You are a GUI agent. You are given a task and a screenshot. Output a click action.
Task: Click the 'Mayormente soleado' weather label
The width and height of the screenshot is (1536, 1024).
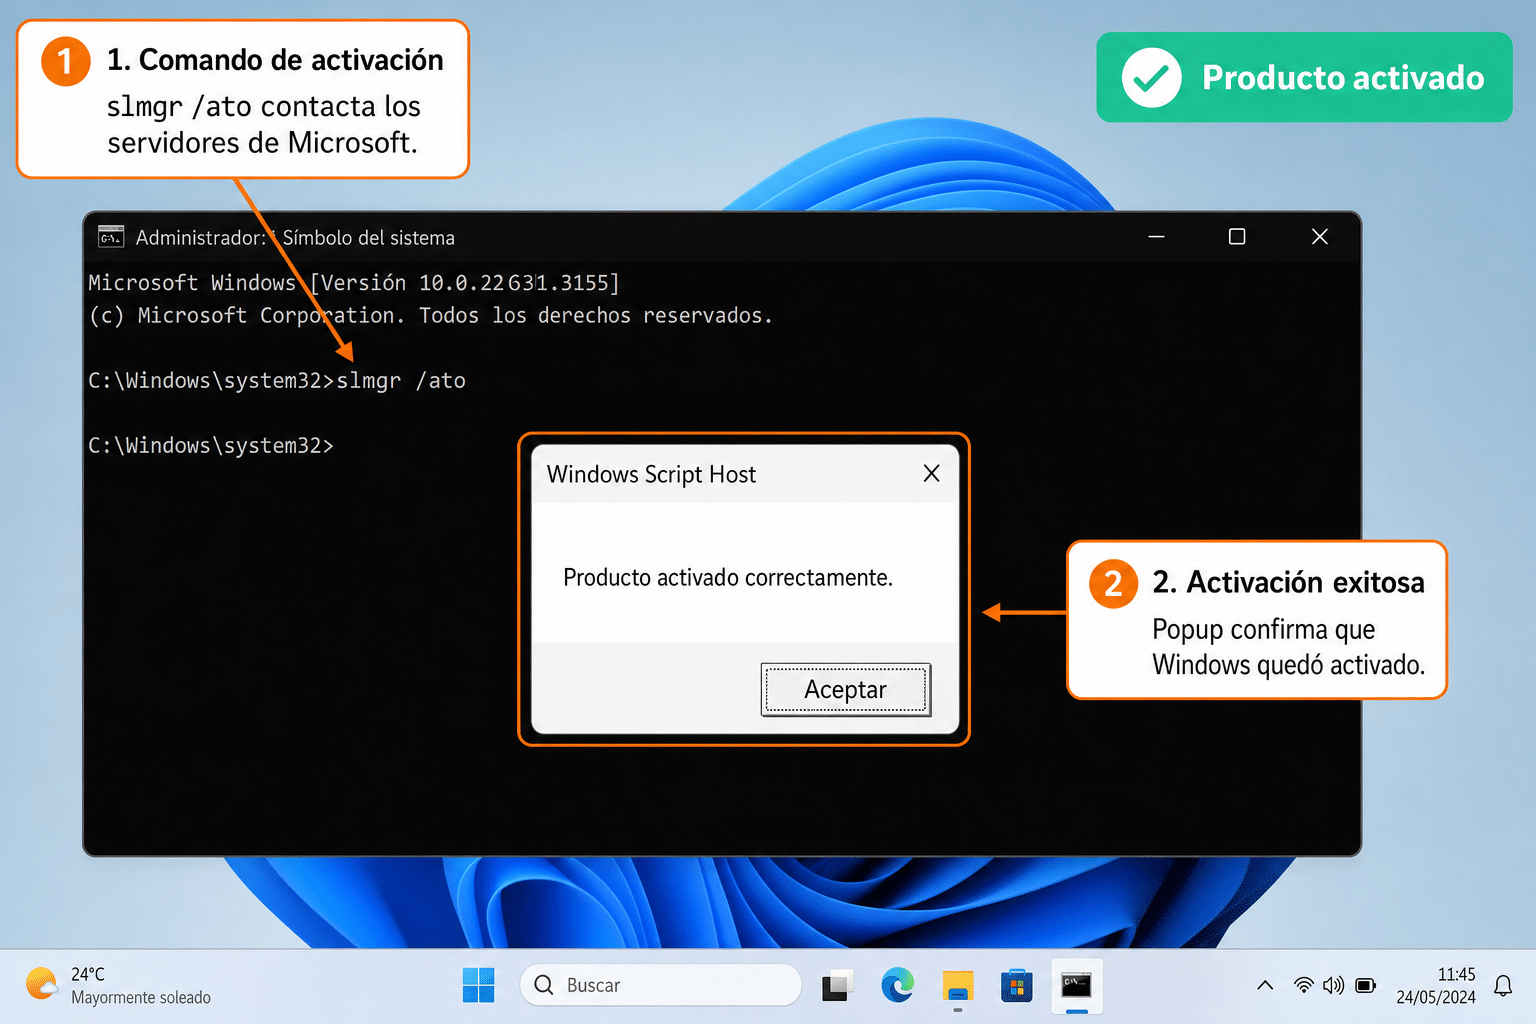(x=141, y=997)
